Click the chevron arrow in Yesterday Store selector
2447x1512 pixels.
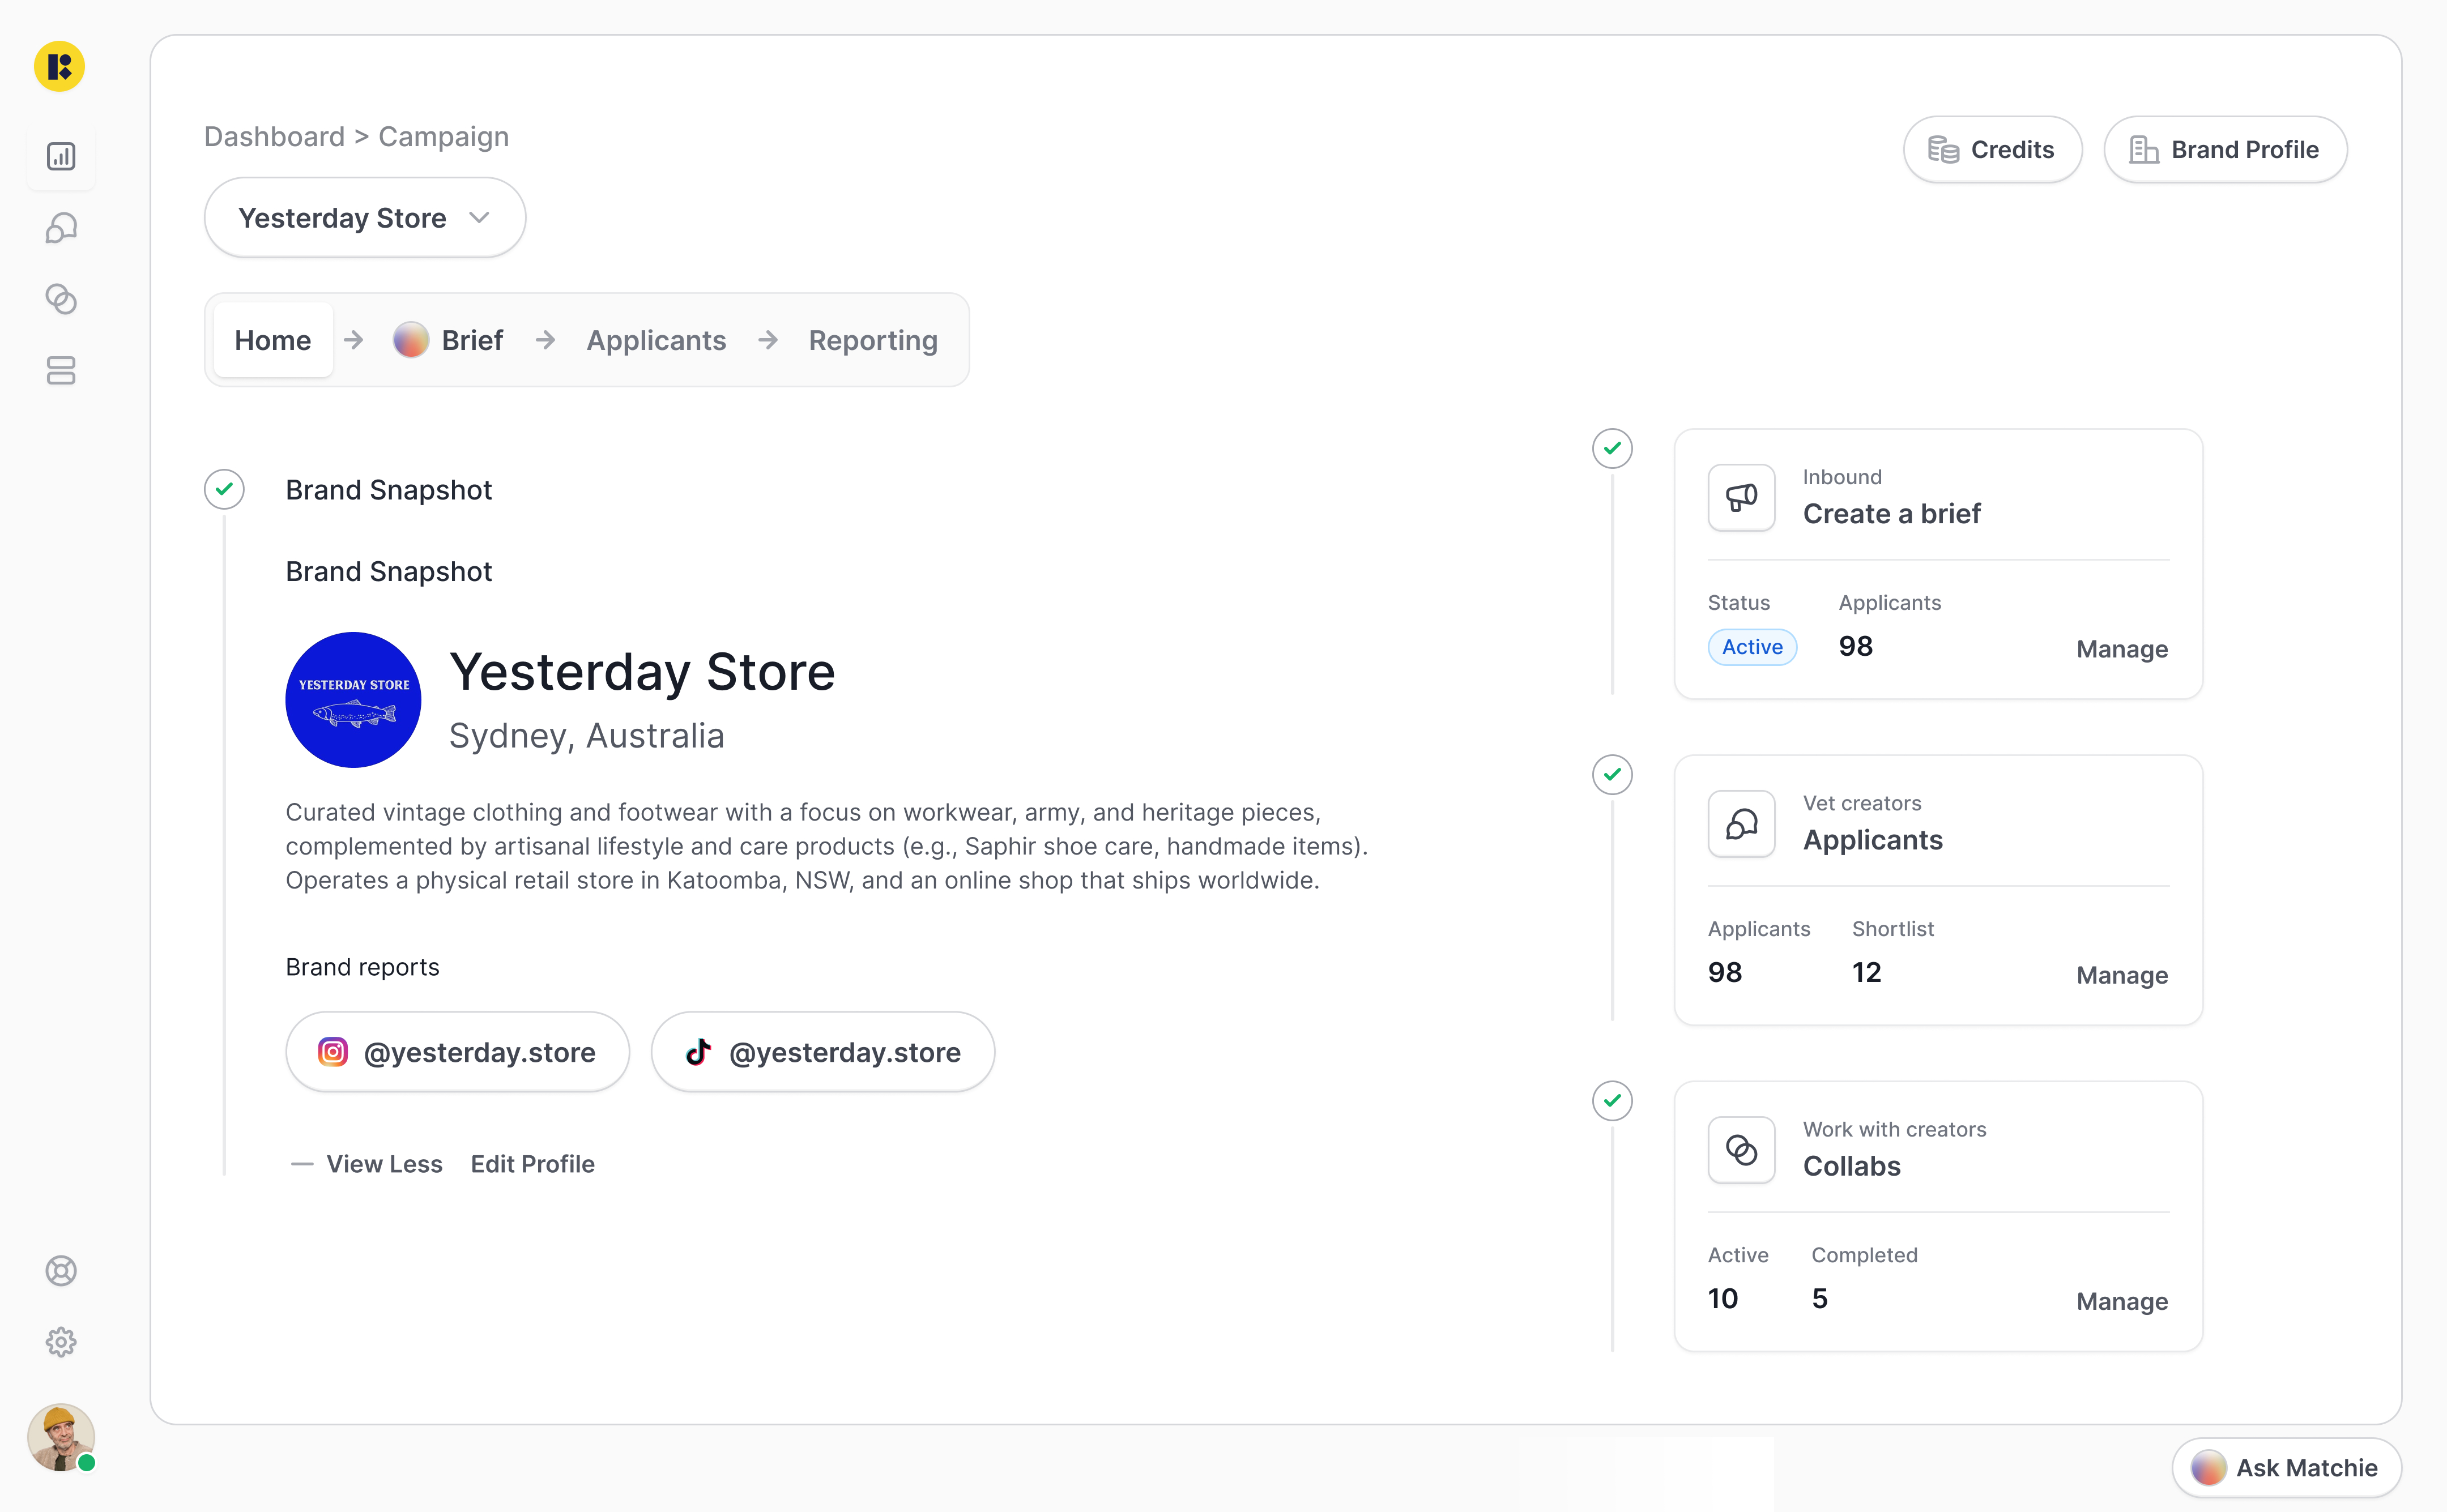click(479, 218)
